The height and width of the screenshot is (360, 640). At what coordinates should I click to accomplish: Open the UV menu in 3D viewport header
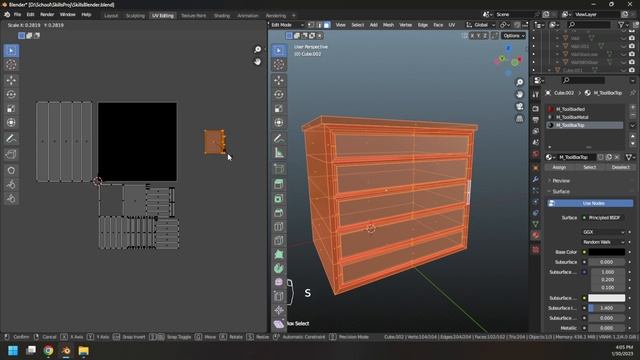pos(451,25)
